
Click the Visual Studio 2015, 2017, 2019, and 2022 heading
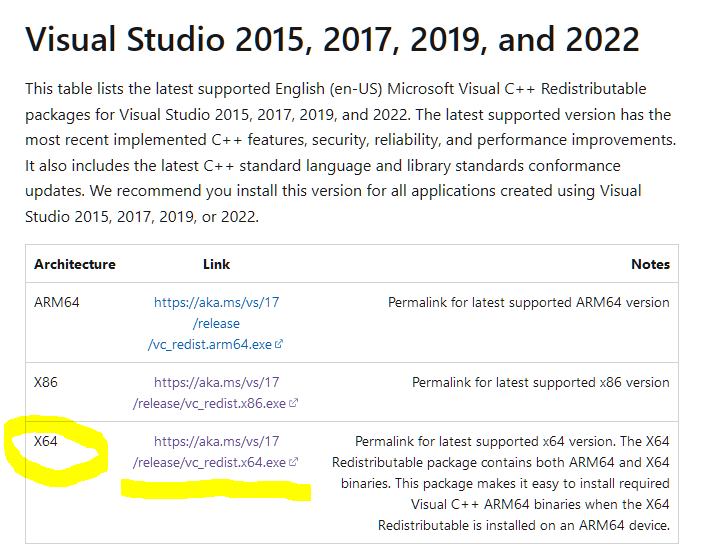(x=332, y=39)
